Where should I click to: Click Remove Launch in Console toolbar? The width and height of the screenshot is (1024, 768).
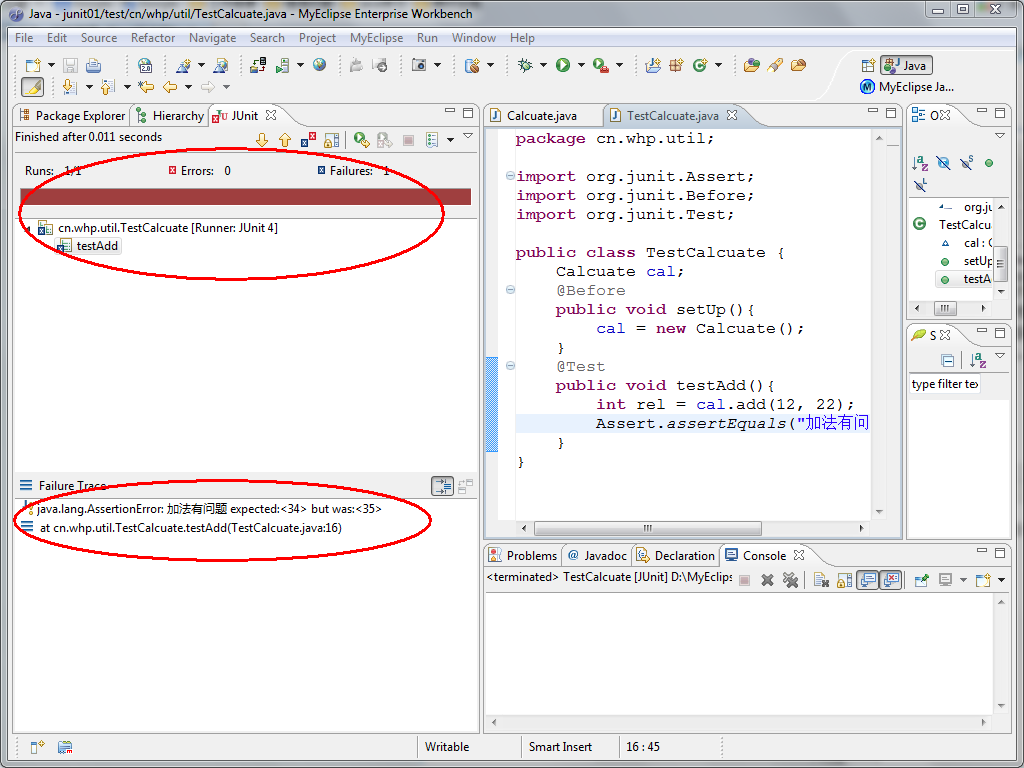click(767, 580)
